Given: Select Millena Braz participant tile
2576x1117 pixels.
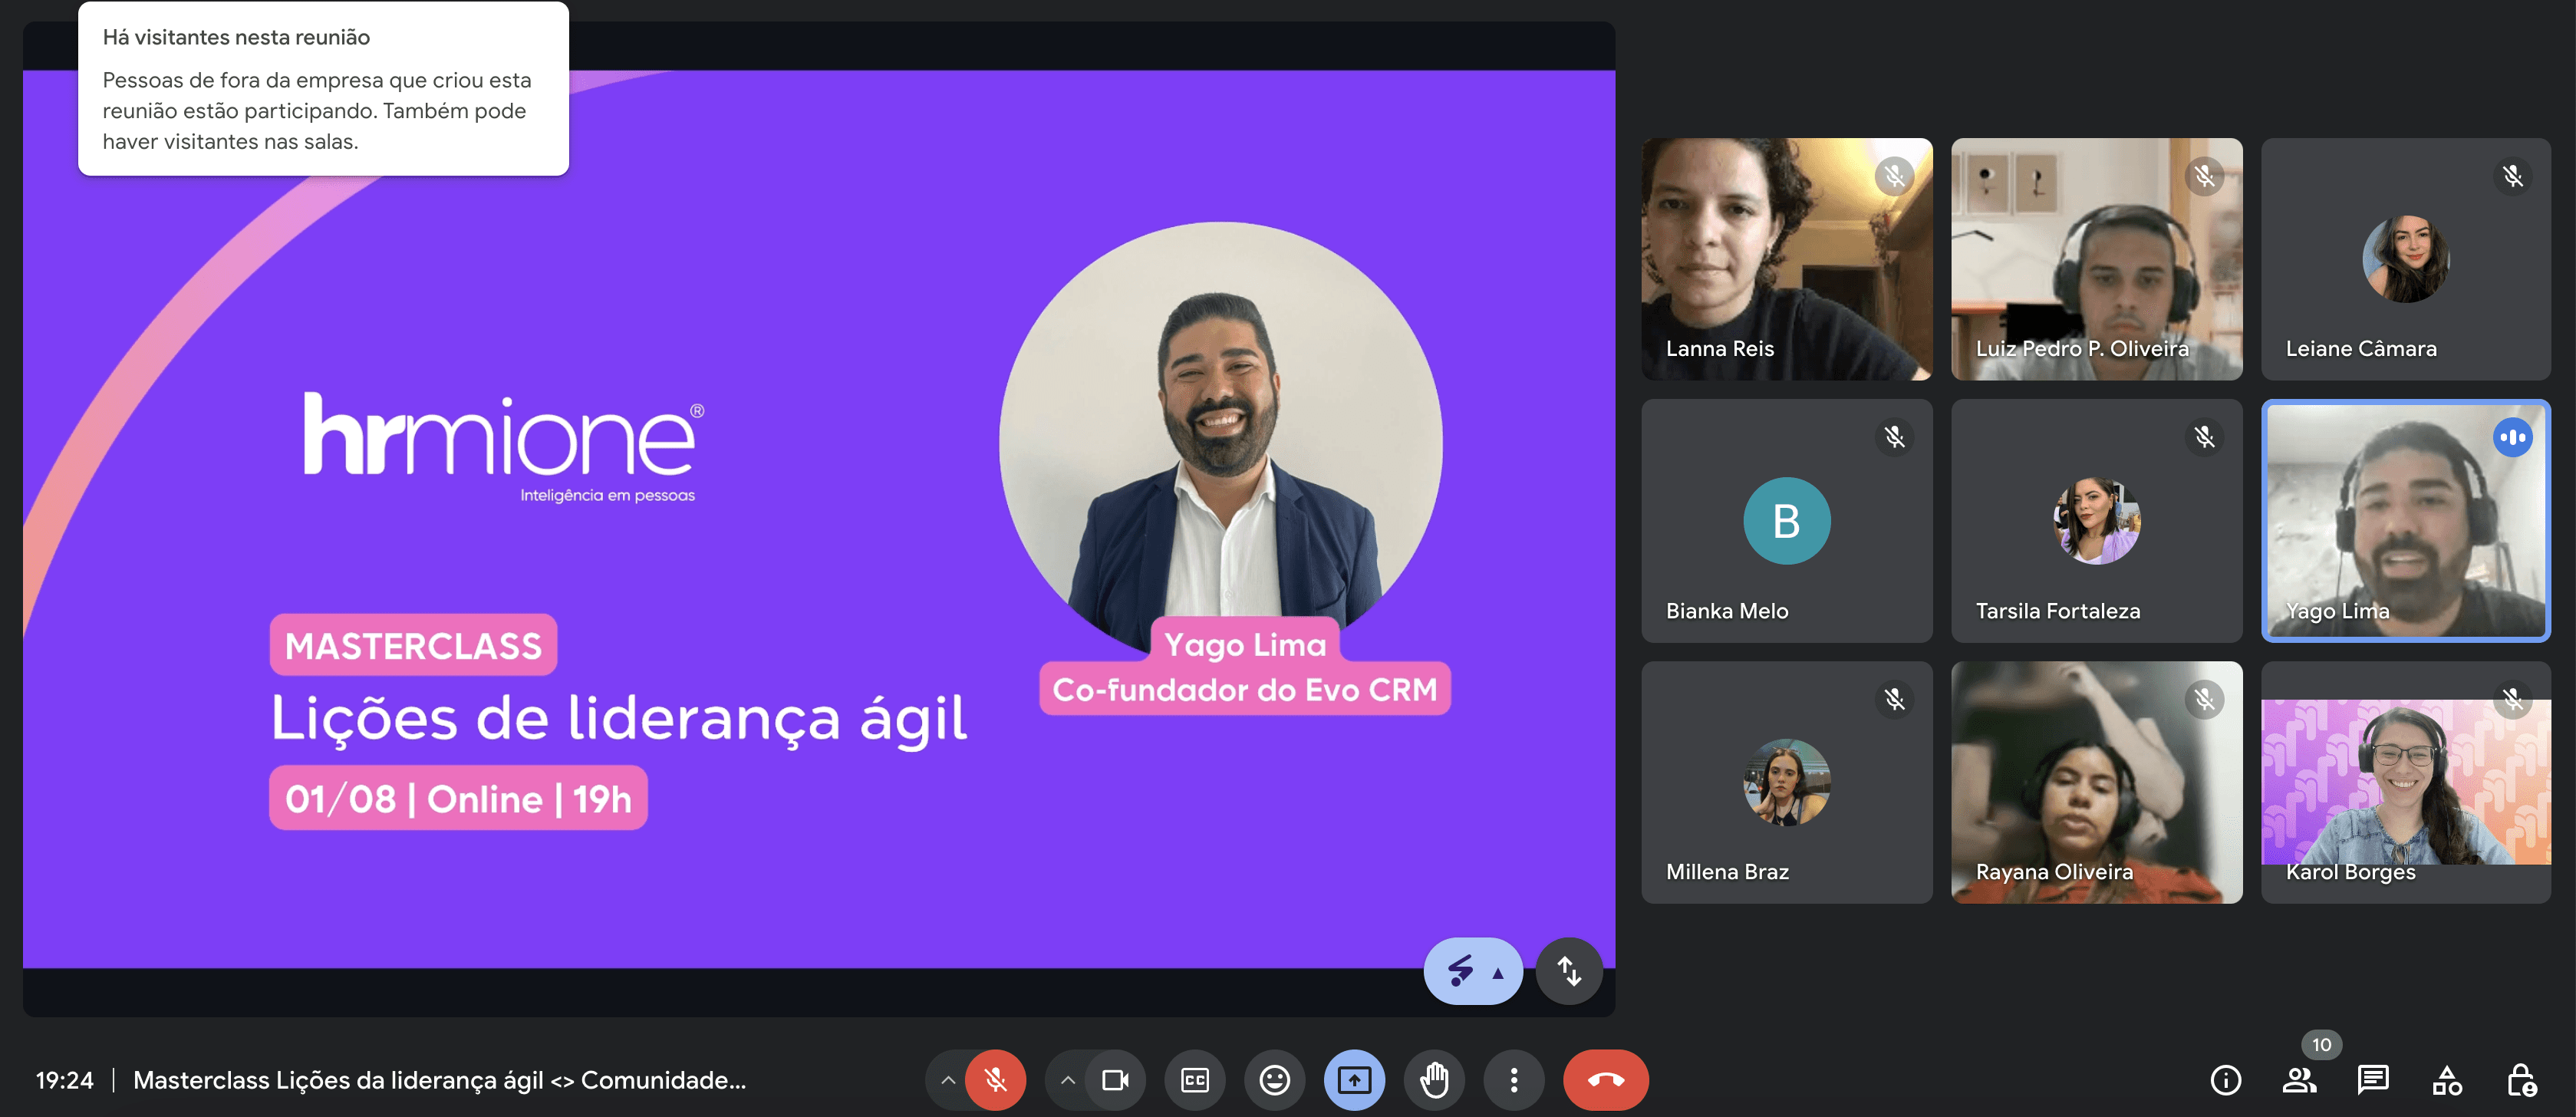Looking at the screenshot, I should coord(1787,782).
